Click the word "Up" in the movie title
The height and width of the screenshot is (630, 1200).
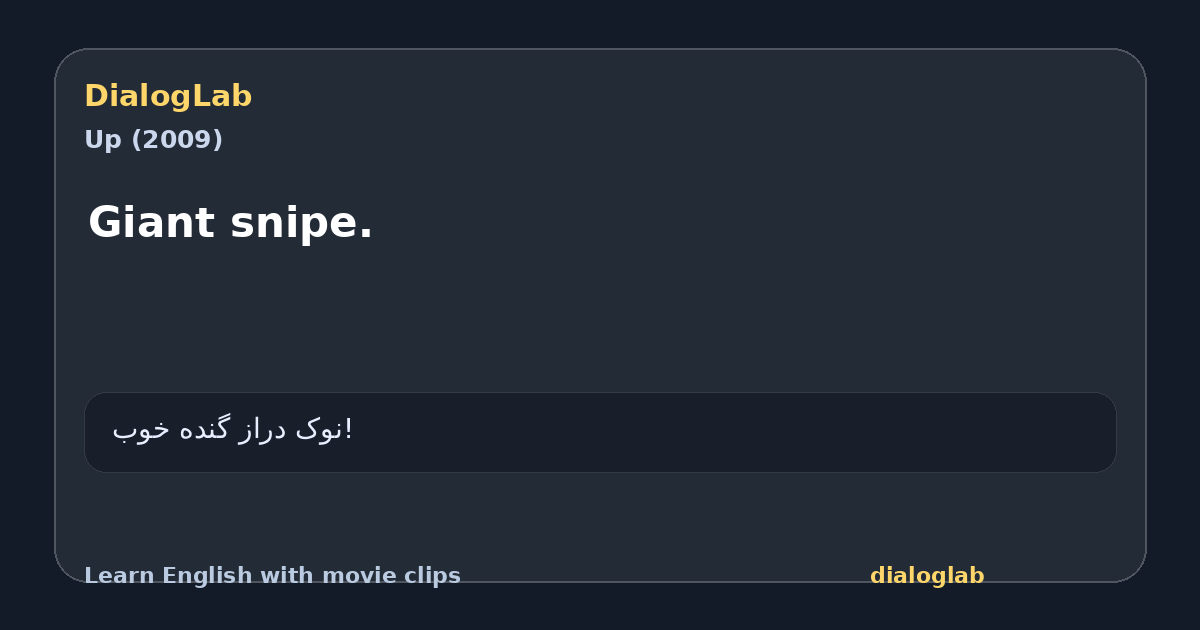pos(103,140)
